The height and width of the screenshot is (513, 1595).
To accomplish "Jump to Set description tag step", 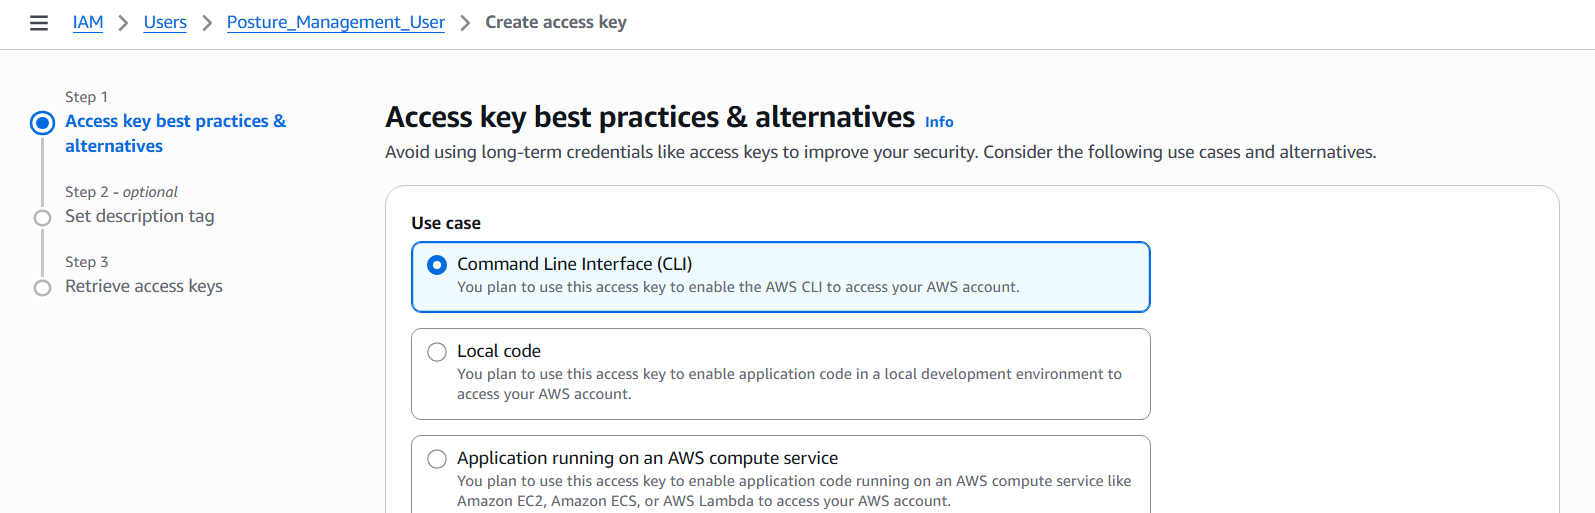I will (x=140, y=216).
